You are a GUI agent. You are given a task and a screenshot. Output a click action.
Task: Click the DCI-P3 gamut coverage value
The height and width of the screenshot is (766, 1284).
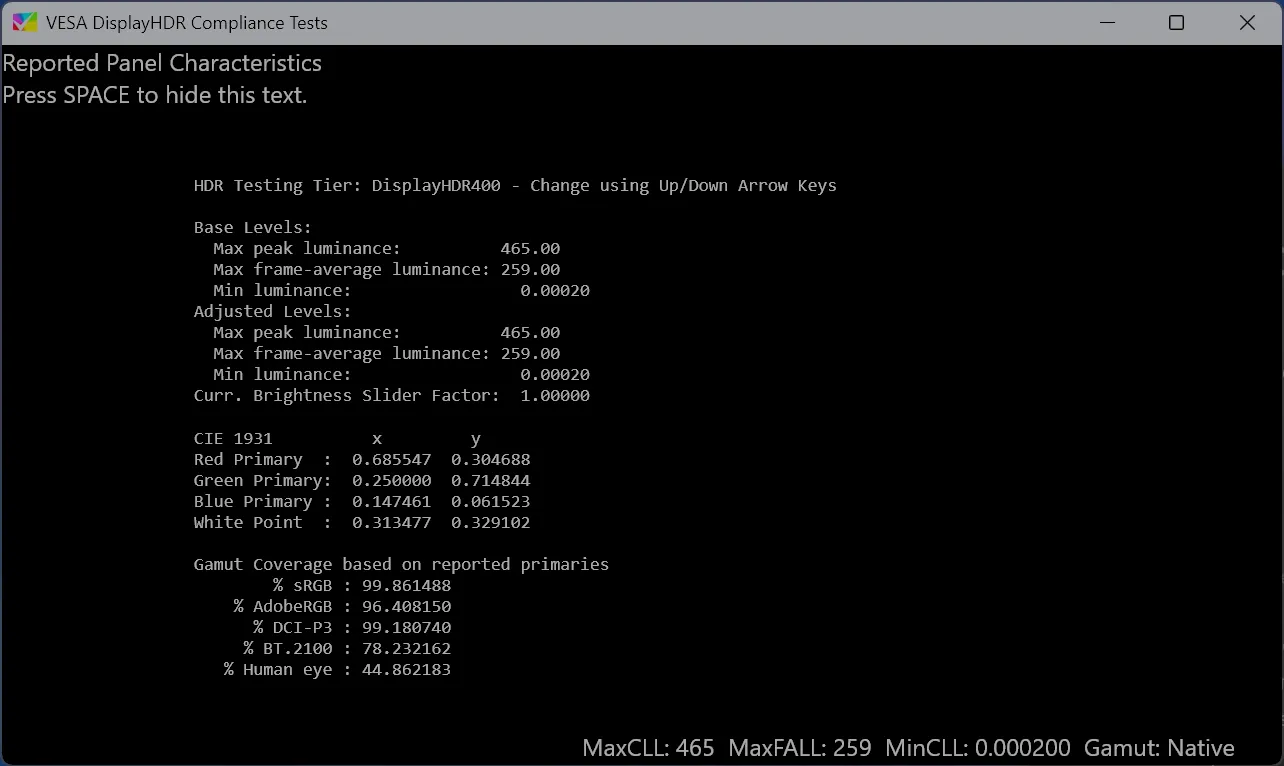pos(402,627)
